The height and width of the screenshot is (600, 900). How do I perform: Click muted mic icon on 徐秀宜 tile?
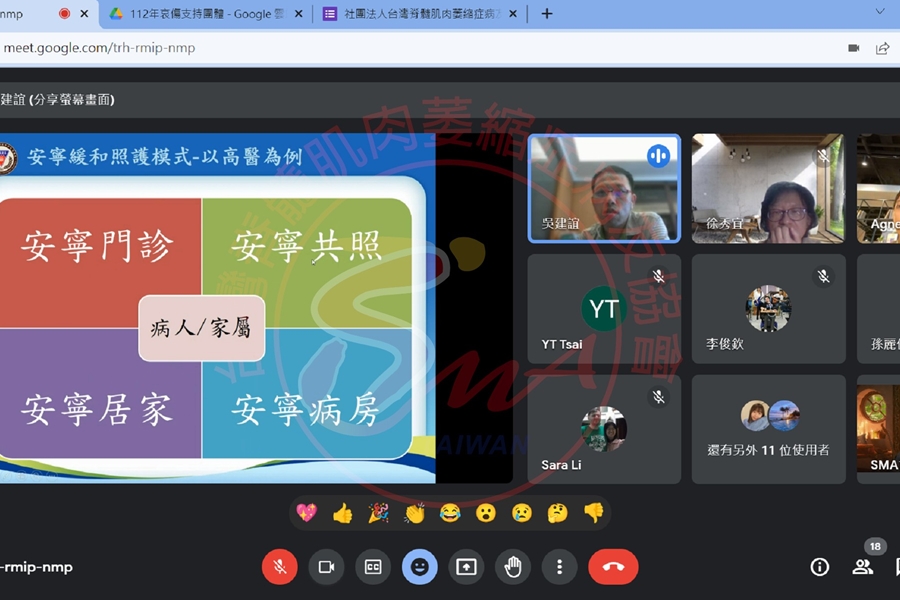pos(823,156)
